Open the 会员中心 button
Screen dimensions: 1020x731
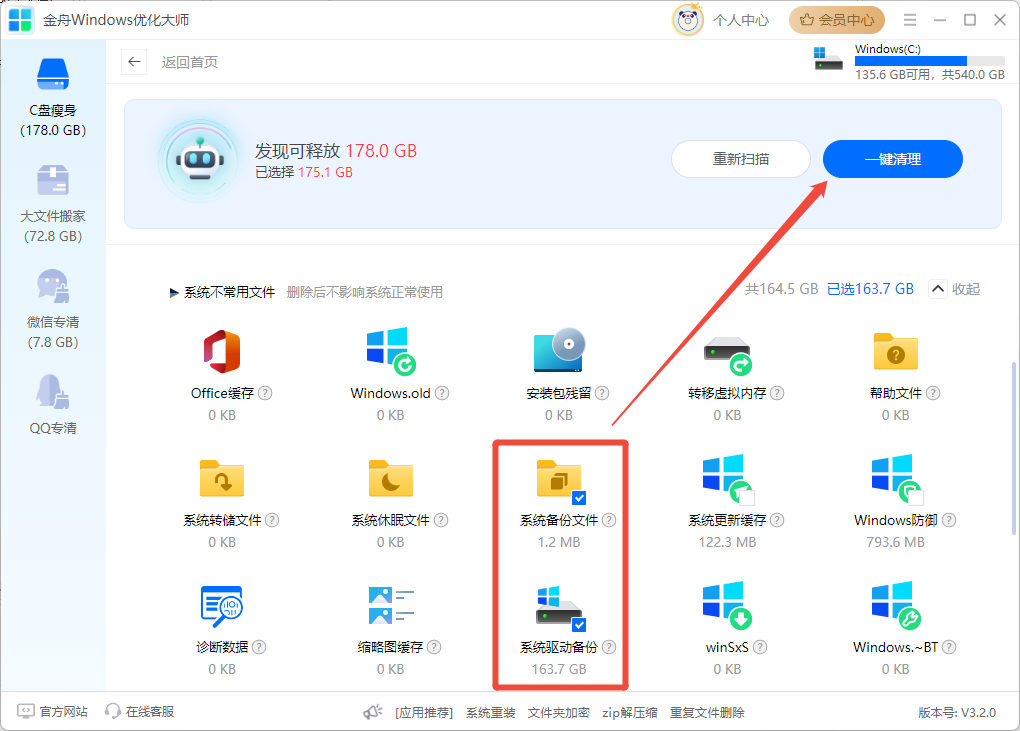click(837, 20)
